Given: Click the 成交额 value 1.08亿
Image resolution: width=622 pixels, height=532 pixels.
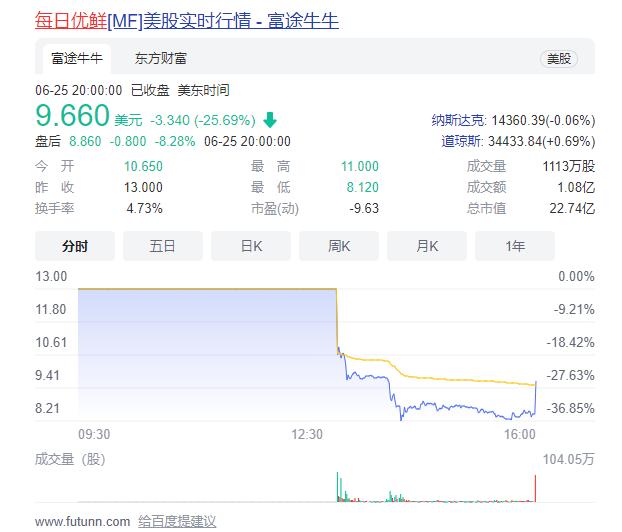Looking at the screenshot, I should tap(576, 187).
